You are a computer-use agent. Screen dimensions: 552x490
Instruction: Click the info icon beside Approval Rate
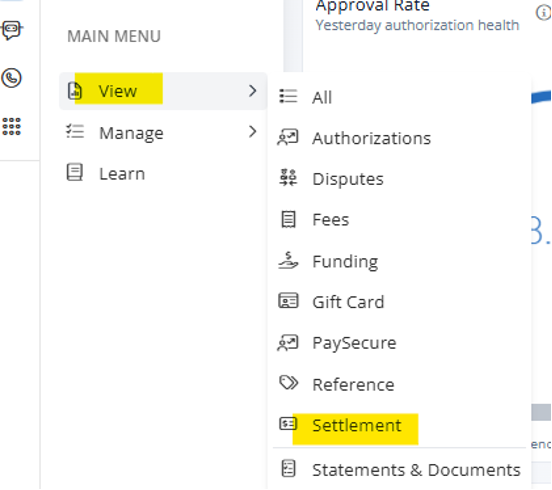tap(543, 13)
